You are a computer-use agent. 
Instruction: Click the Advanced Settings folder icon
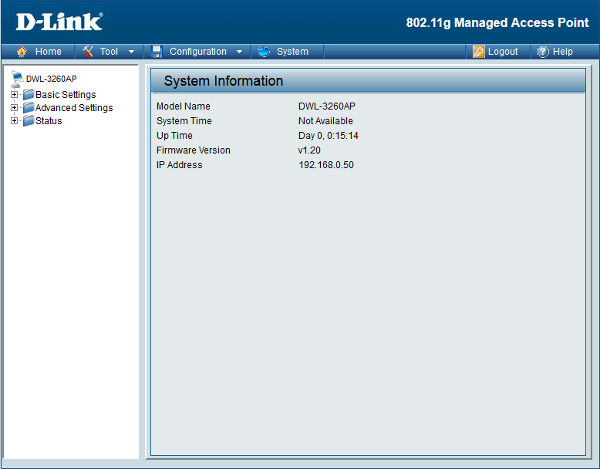click(28, 107)
